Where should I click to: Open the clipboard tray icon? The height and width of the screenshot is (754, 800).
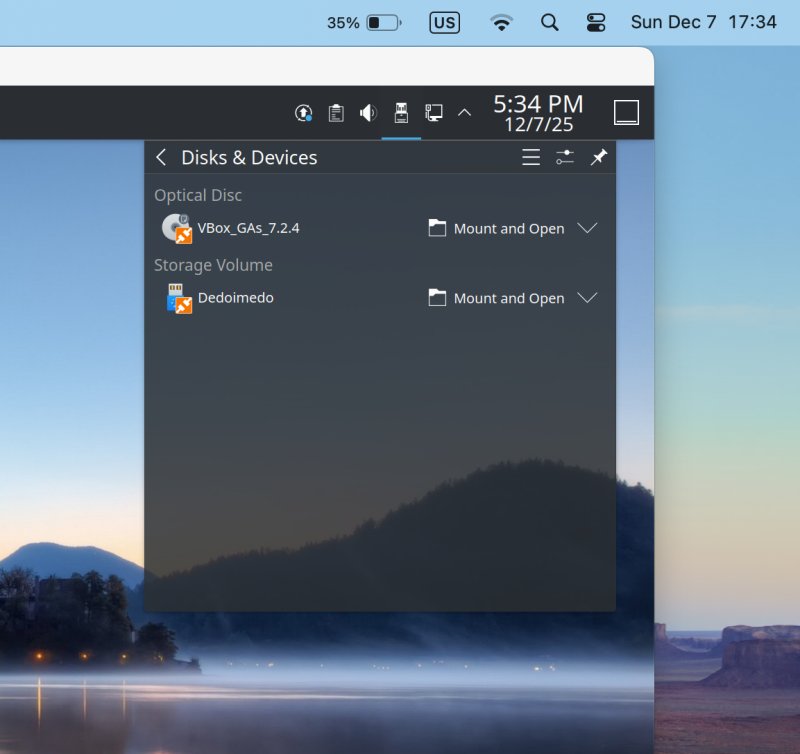(336, 113)
